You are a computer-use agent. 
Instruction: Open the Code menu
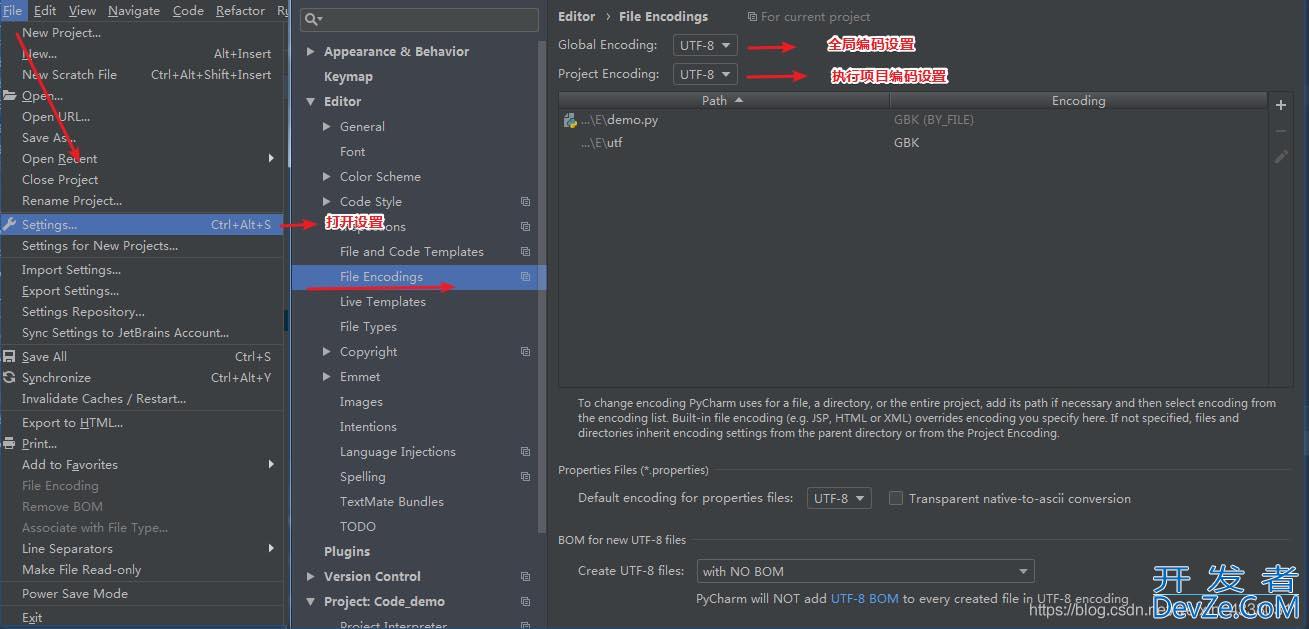[x=188, y=10]
